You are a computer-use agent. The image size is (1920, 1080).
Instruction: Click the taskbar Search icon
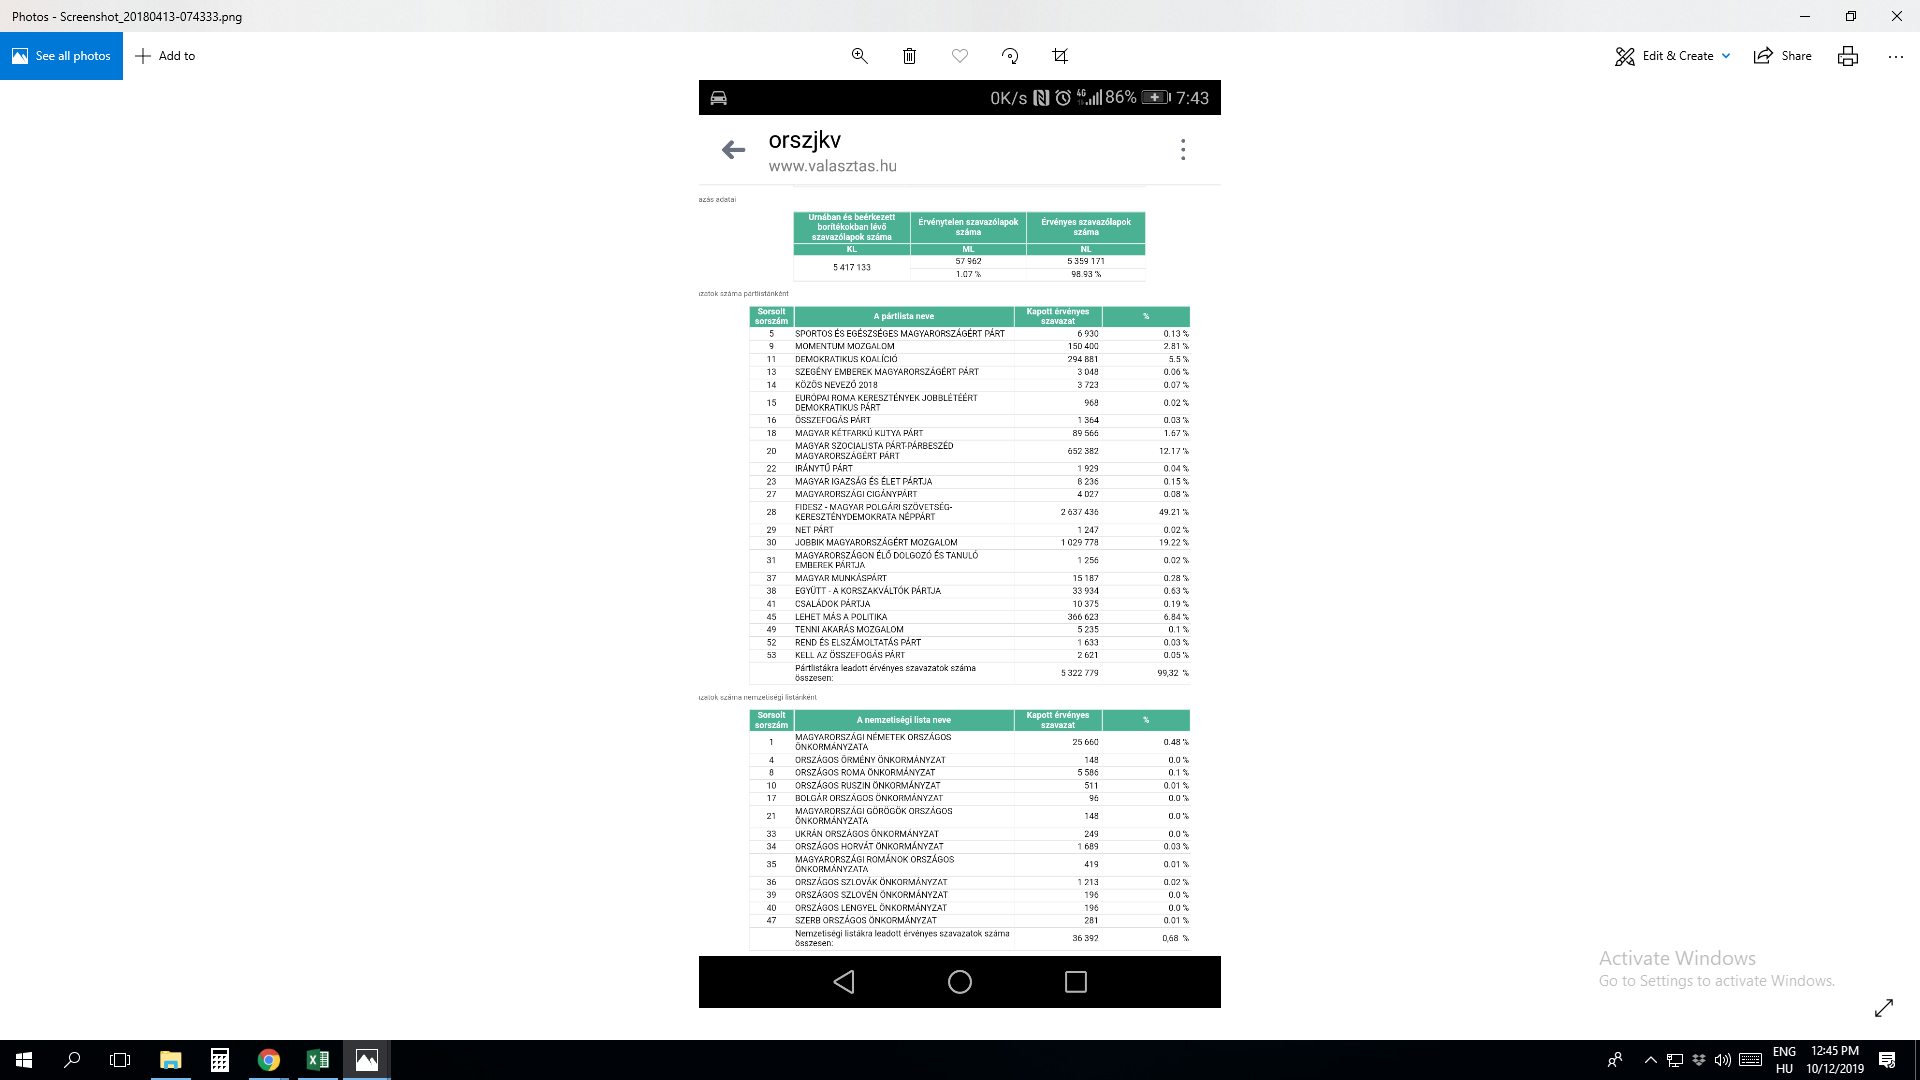click(x=72, y=1060)
